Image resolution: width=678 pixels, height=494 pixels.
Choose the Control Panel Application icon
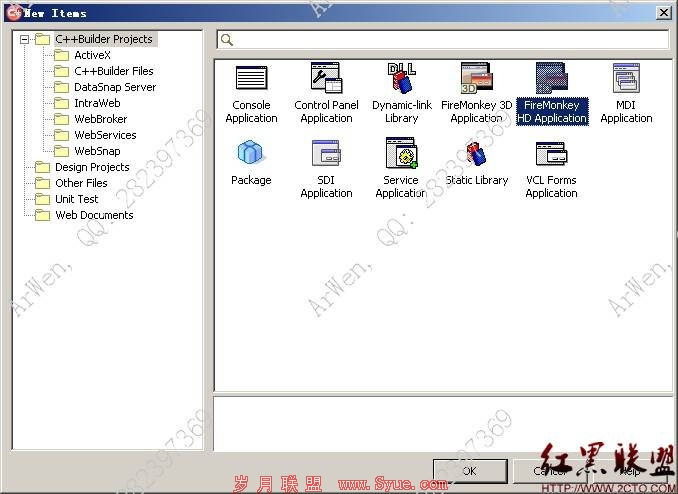click(326, 78)
